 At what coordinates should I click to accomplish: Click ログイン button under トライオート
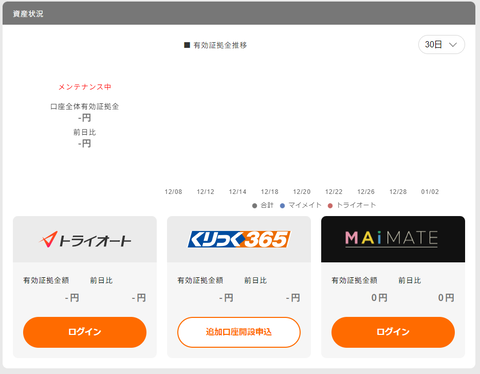click(x=85, y=332)
